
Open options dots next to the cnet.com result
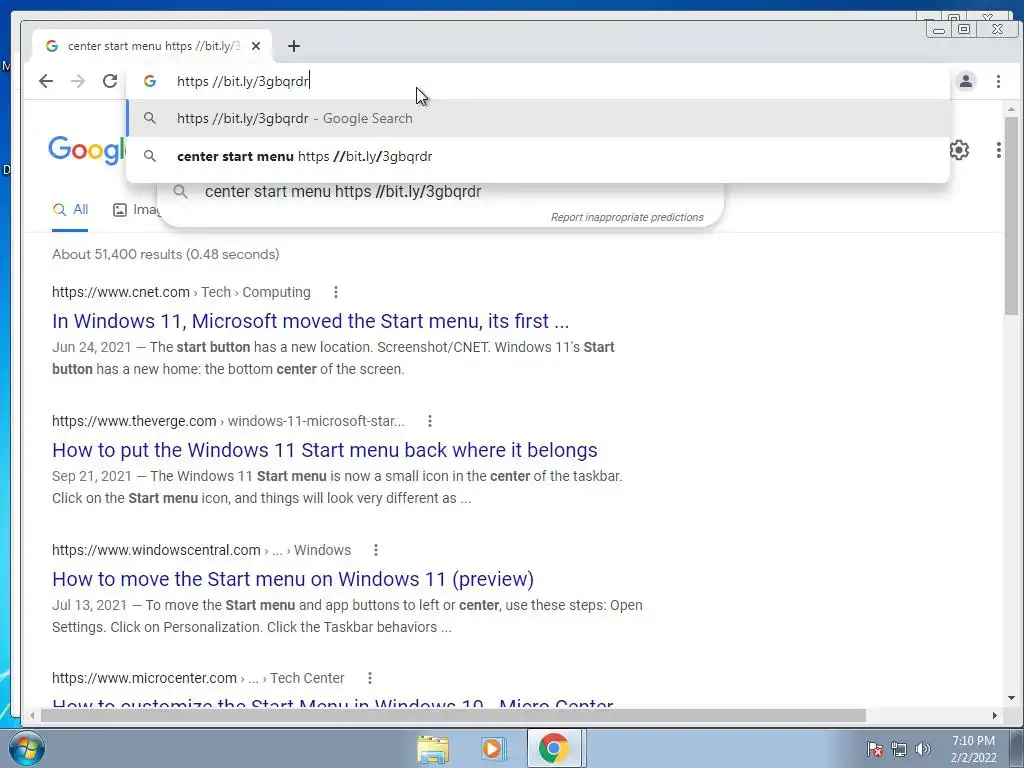336,292
